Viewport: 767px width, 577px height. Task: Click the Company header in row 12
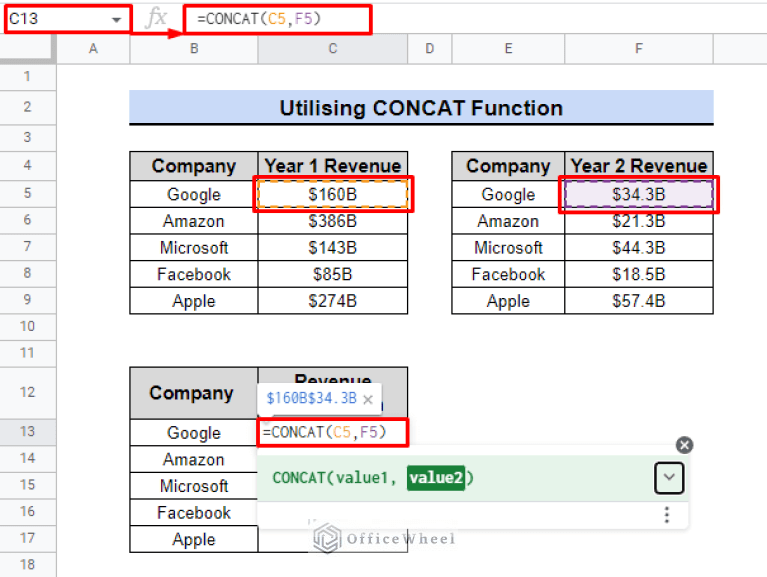click(x=194, y=393)
